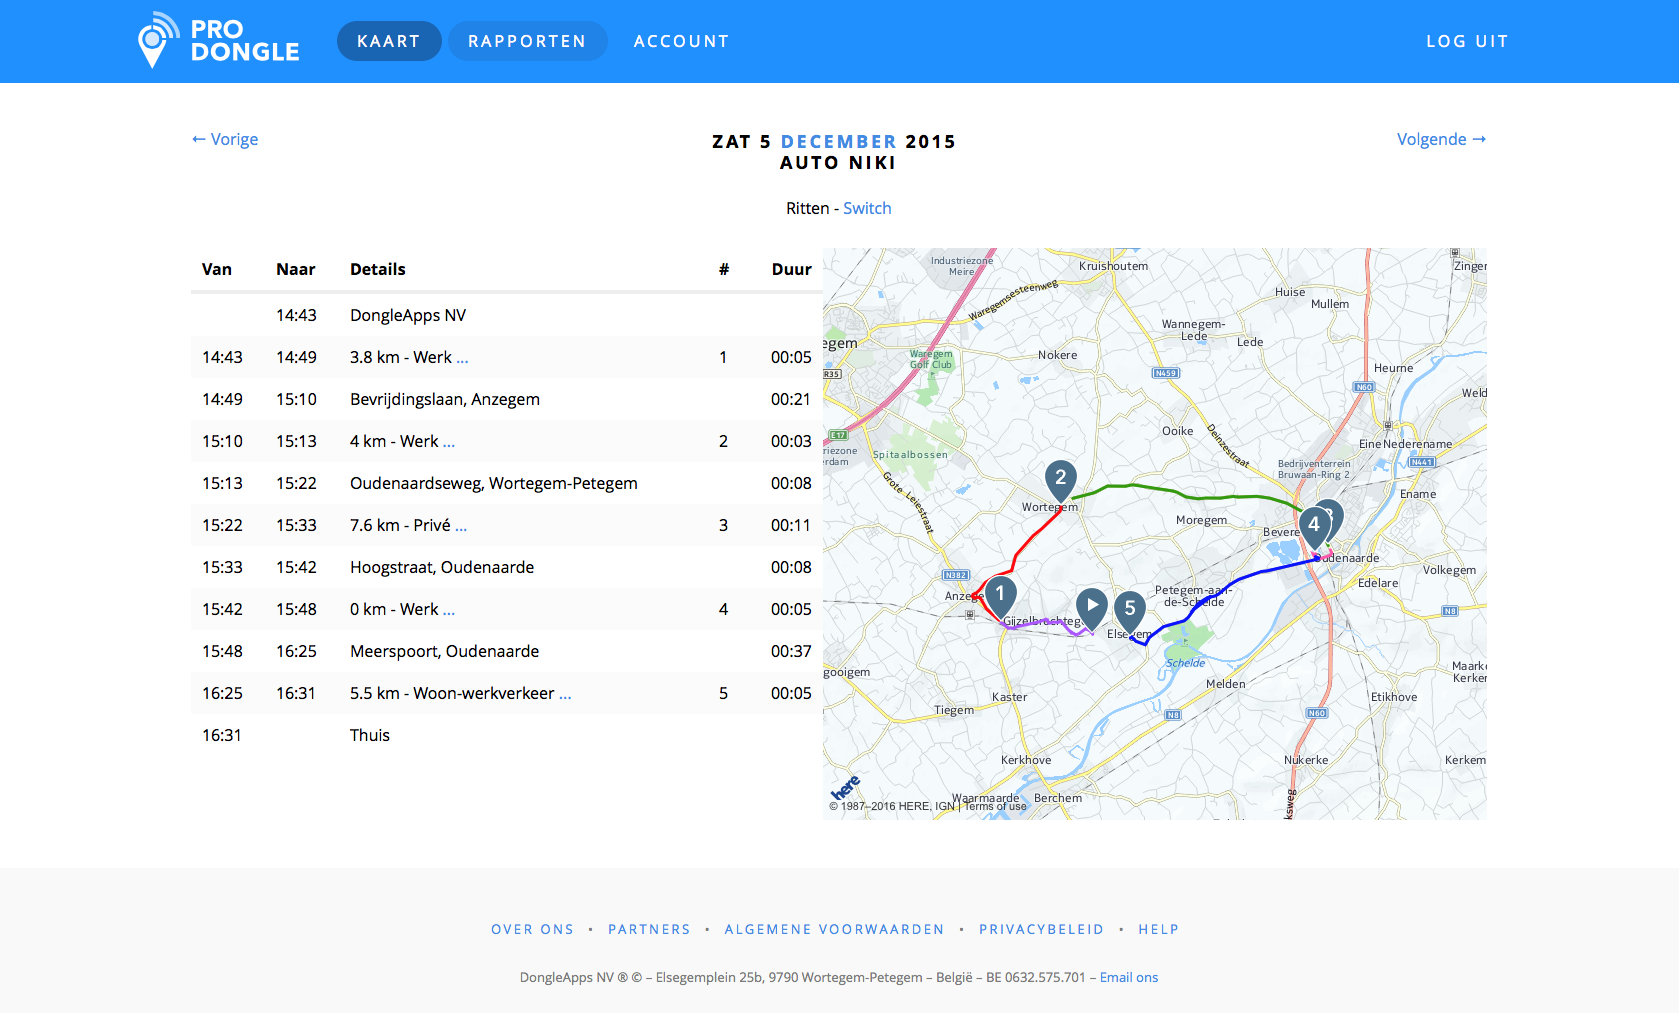Expand the 5.5 km Woon-werkverkeer trip details
Image resolution: width=1679 pixels, height=1013 pixels.
pos(565,694)
